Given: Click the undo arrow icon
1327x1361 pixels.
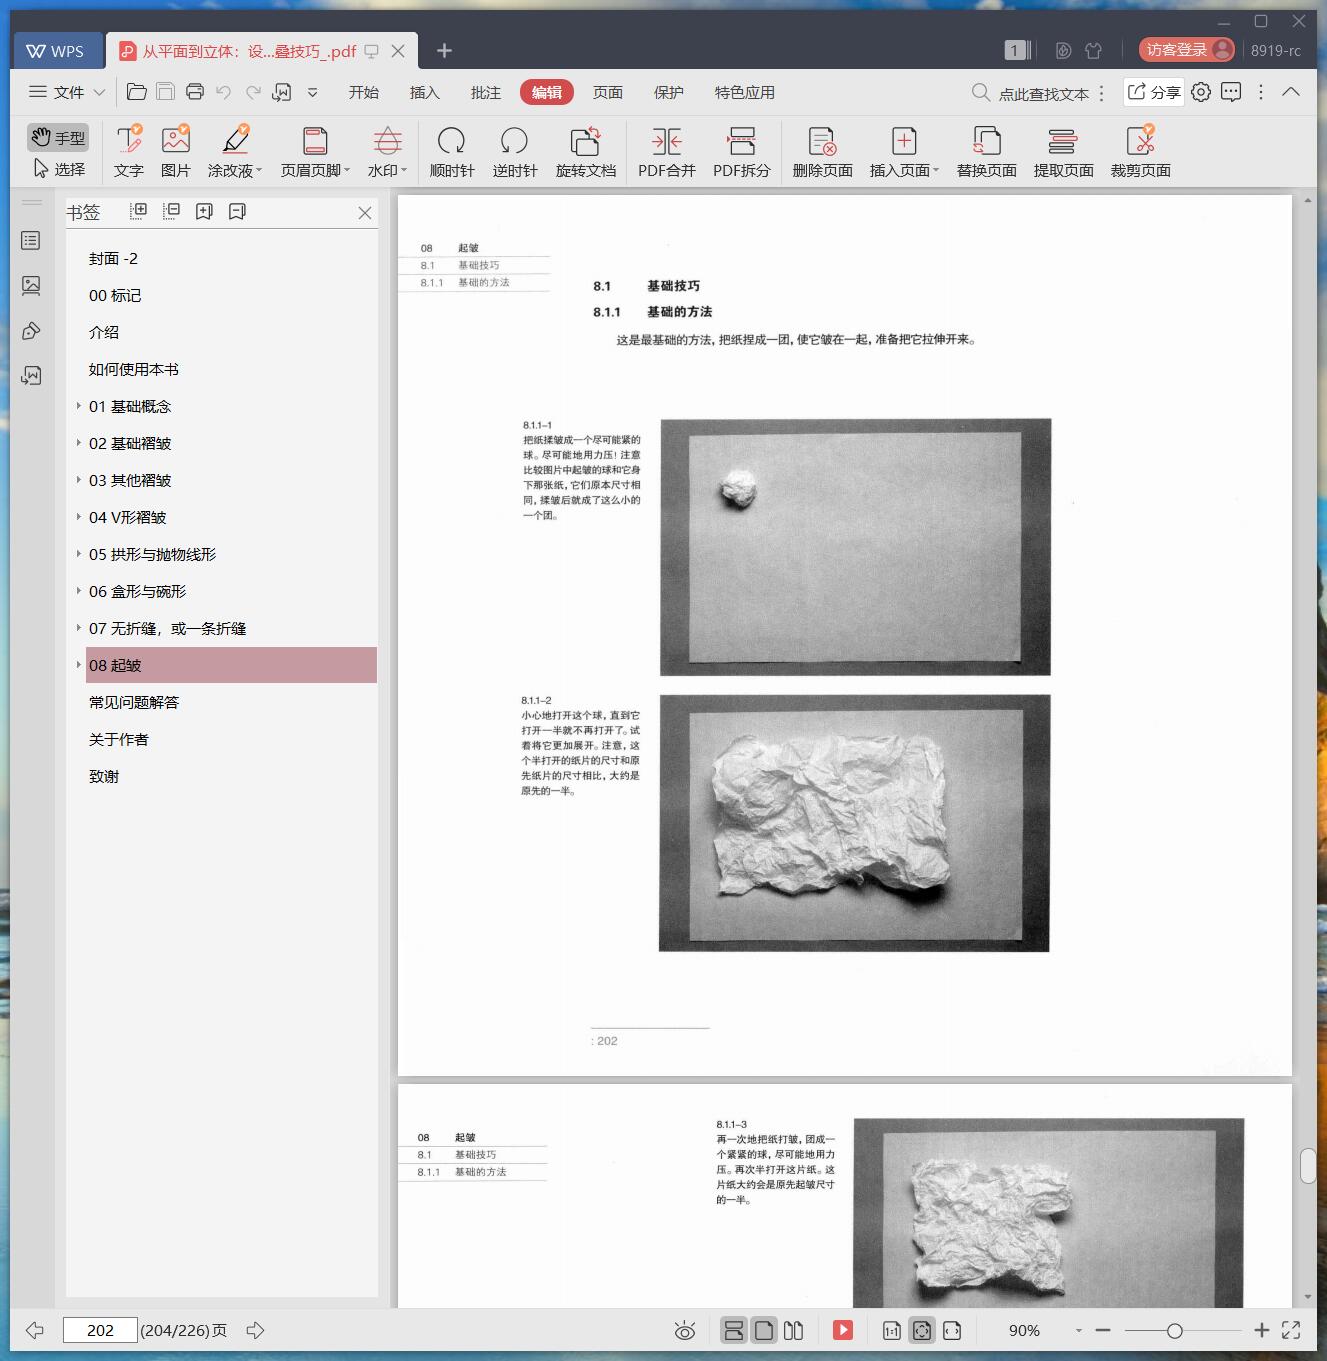Looking at the screenshot, I should 224,92.
